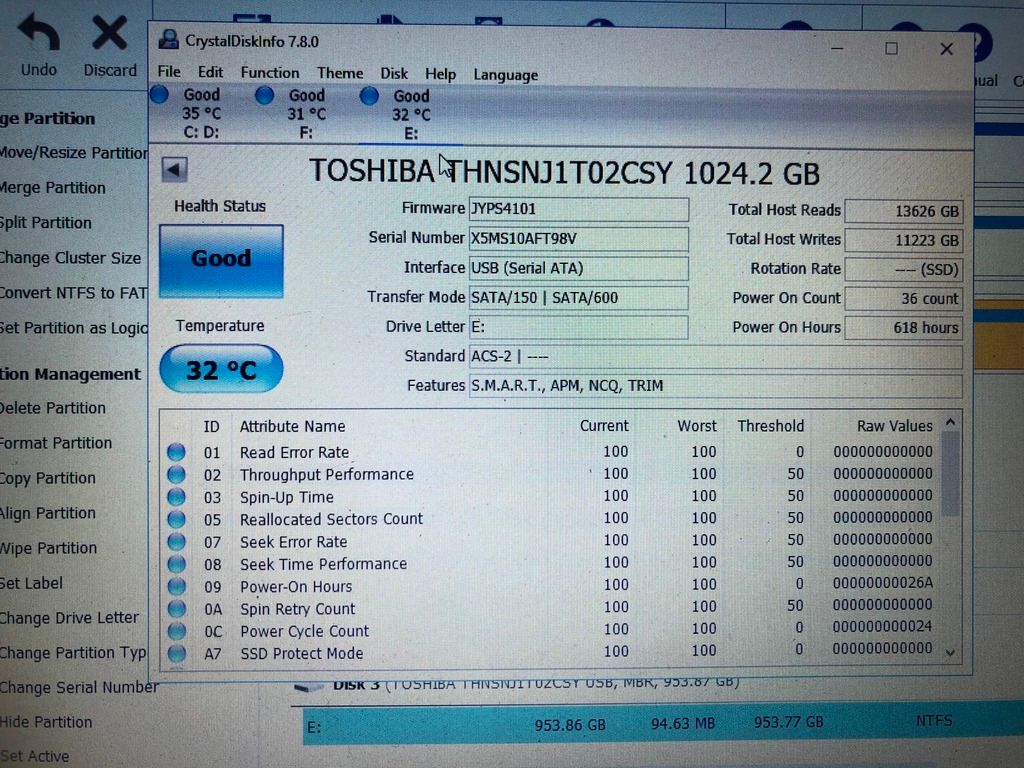1024x768 pixels.
Task: Click the Power On Hours value
Action: [x=904, y=328]
